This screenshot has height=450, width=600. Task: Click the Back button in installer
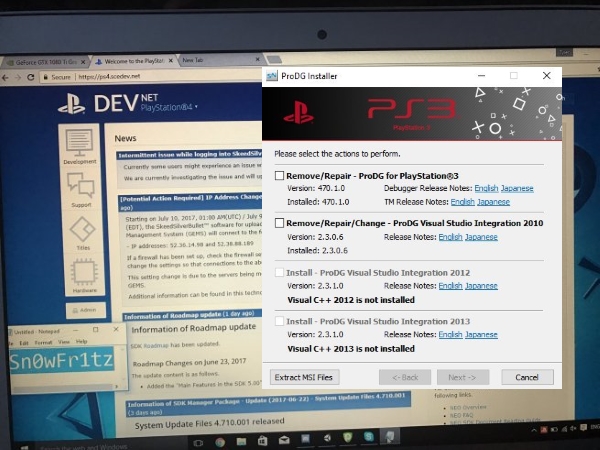click(405, 377)
